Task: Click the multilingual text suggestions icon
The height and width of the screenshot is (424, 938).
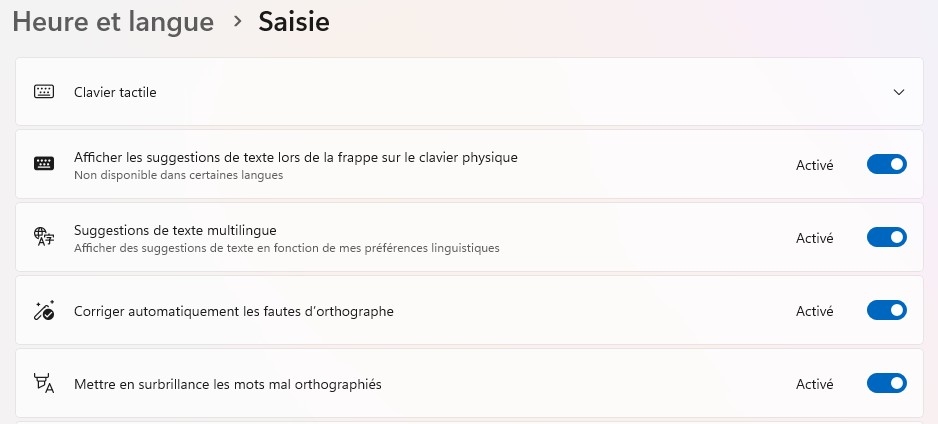Action: (x=44, y=238)
